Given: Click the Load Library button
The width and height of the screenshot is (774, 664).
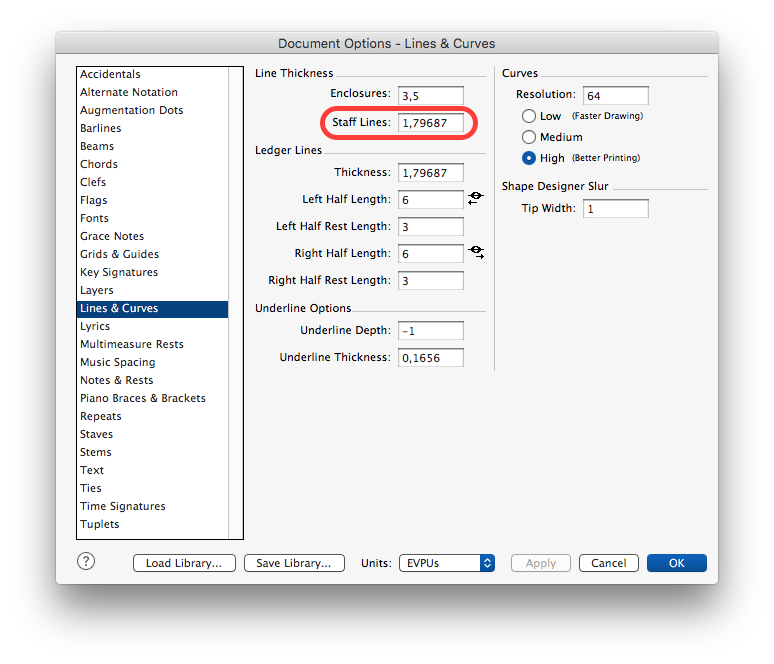Looking at the screenshot, I should point(184,563).
